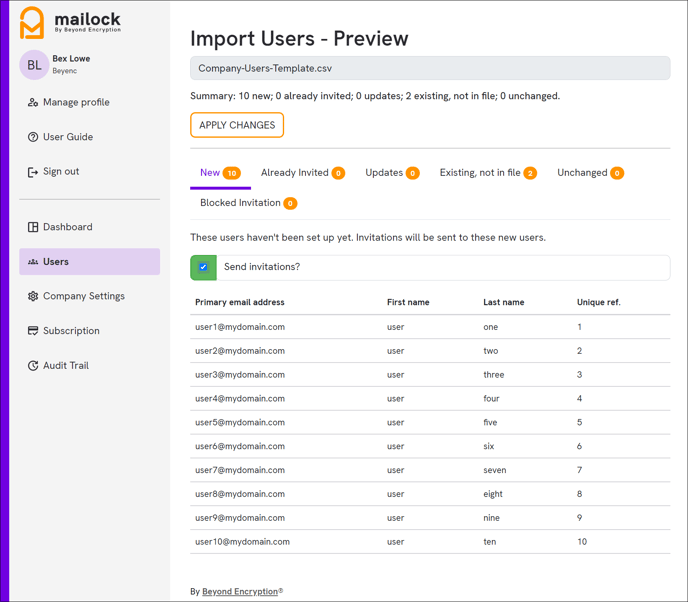Click the Sign out menu item
Image resolution: width=688 pixels, height=602 pixels.
[x=90, y=172]
